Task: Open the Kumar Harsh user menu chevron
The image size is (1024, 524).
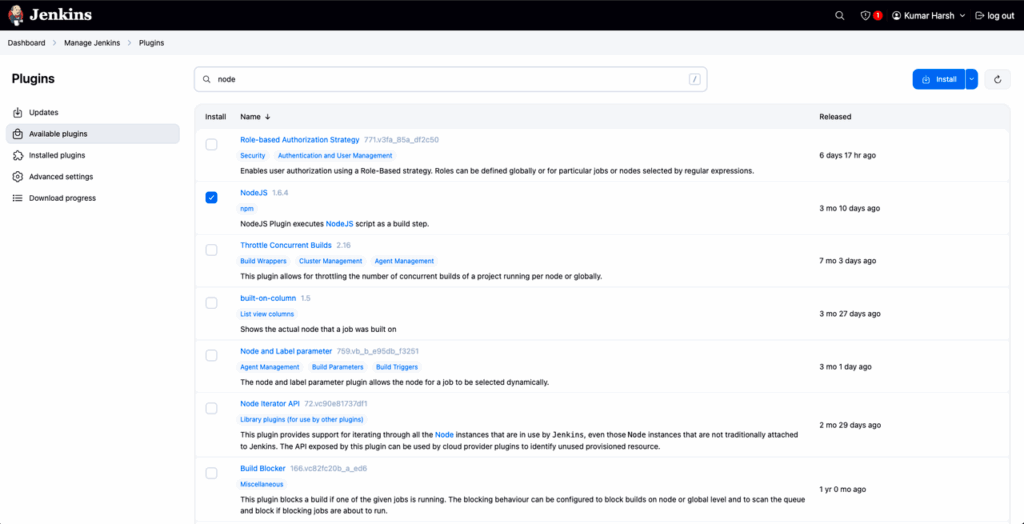Action: click(962, 16)
